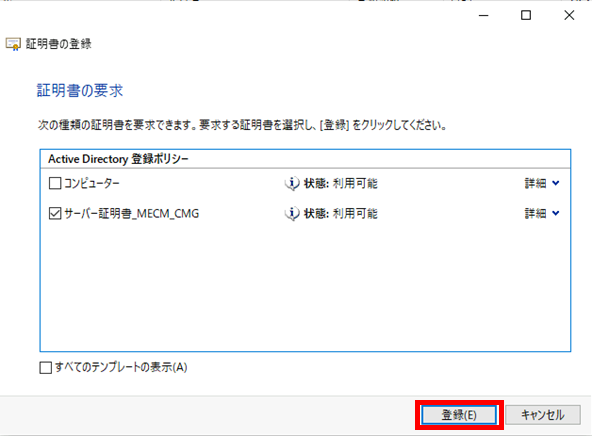Click the info icon beside コンピューター status
Viewport: 592px width, 436px height.
pos(292,183)
